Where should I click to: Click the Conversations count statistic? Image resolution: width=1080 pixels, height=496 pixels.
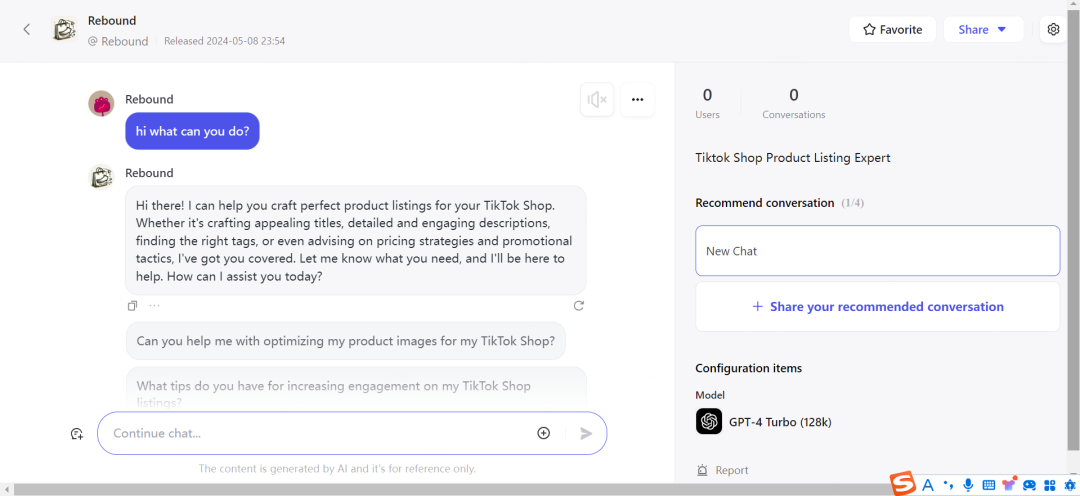[x=793, y=103]
